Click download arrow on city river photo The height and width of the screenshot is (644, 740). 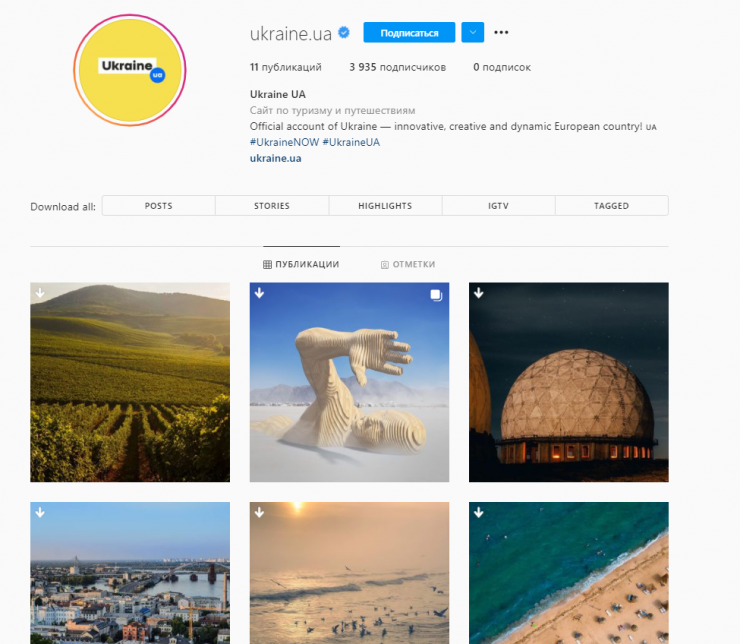pos(40,512)
